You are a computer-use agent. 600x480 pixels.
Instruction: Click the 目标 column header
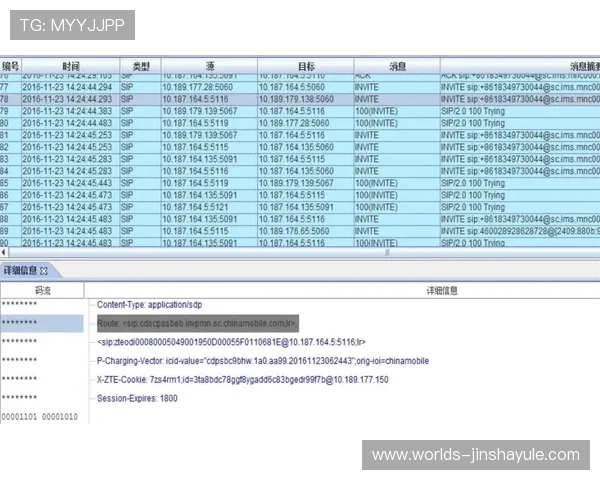coord(305,66)
